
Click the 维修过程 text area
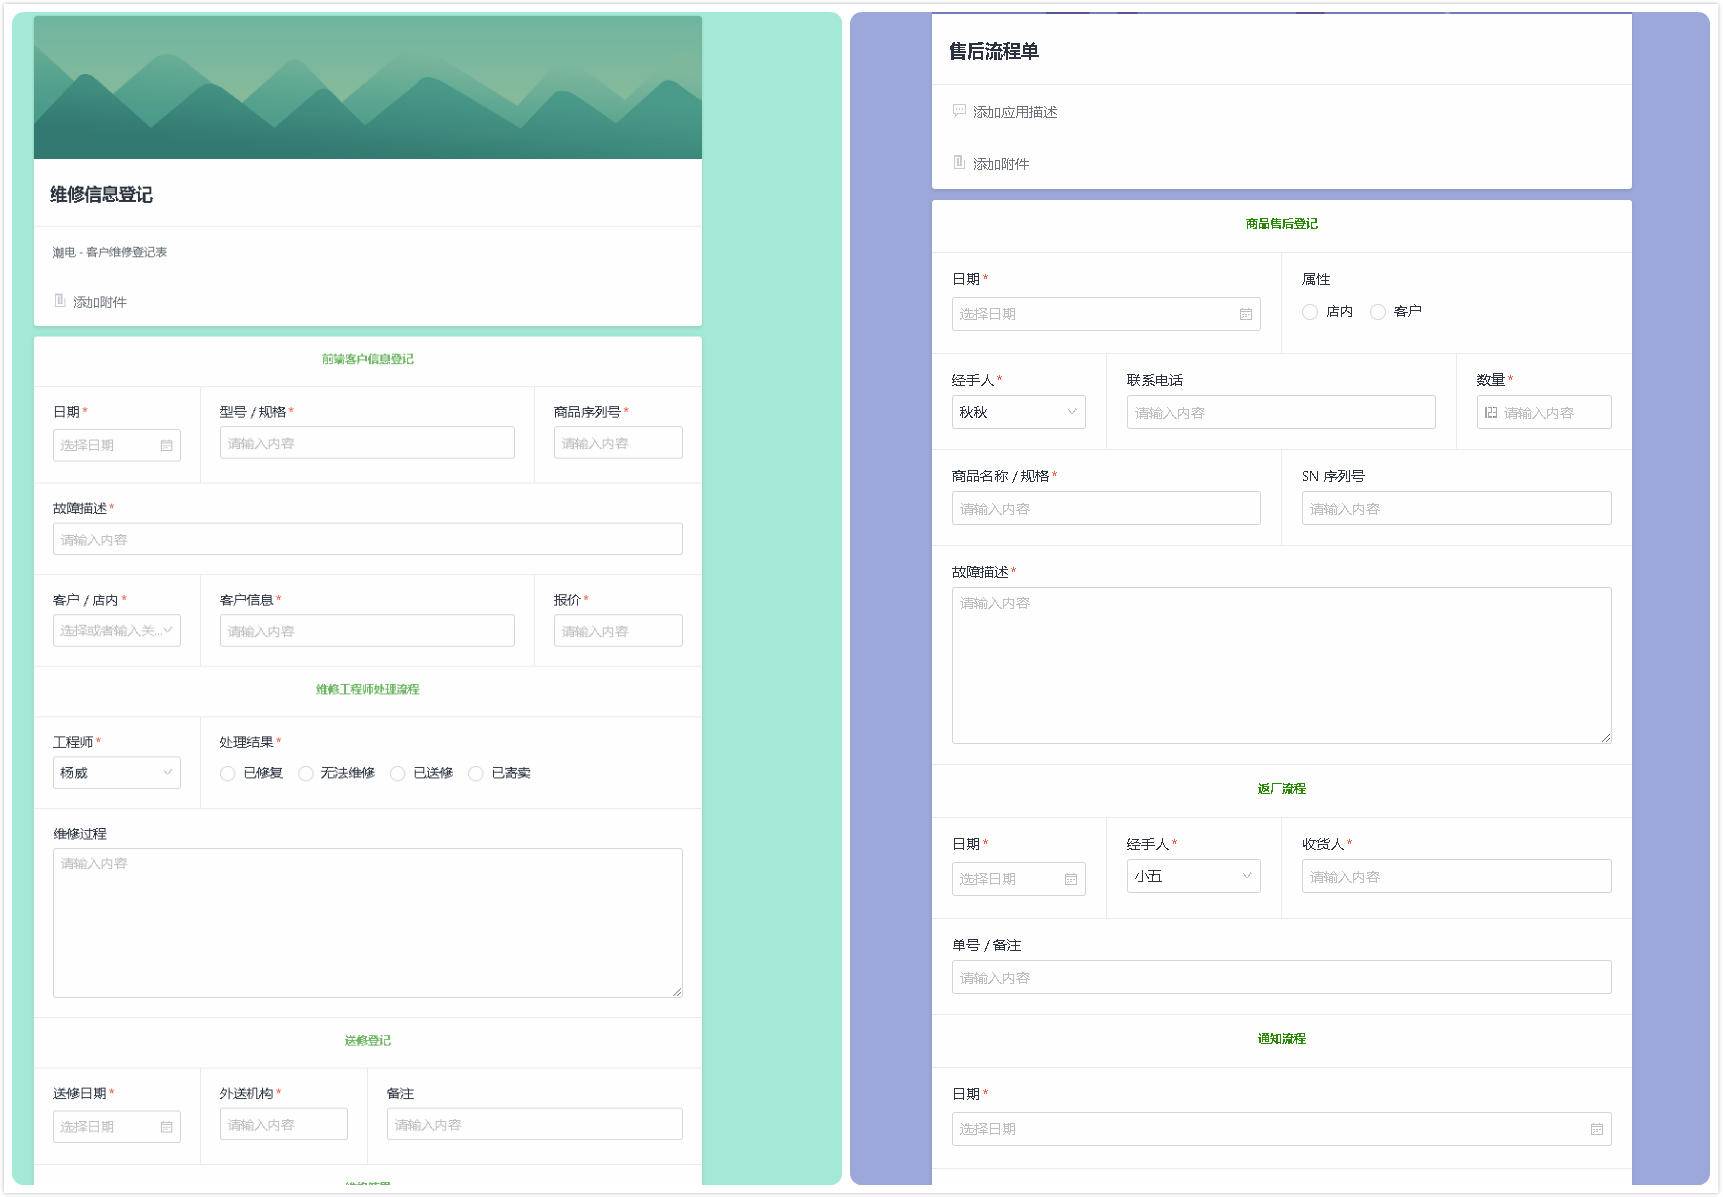(367, 922)
